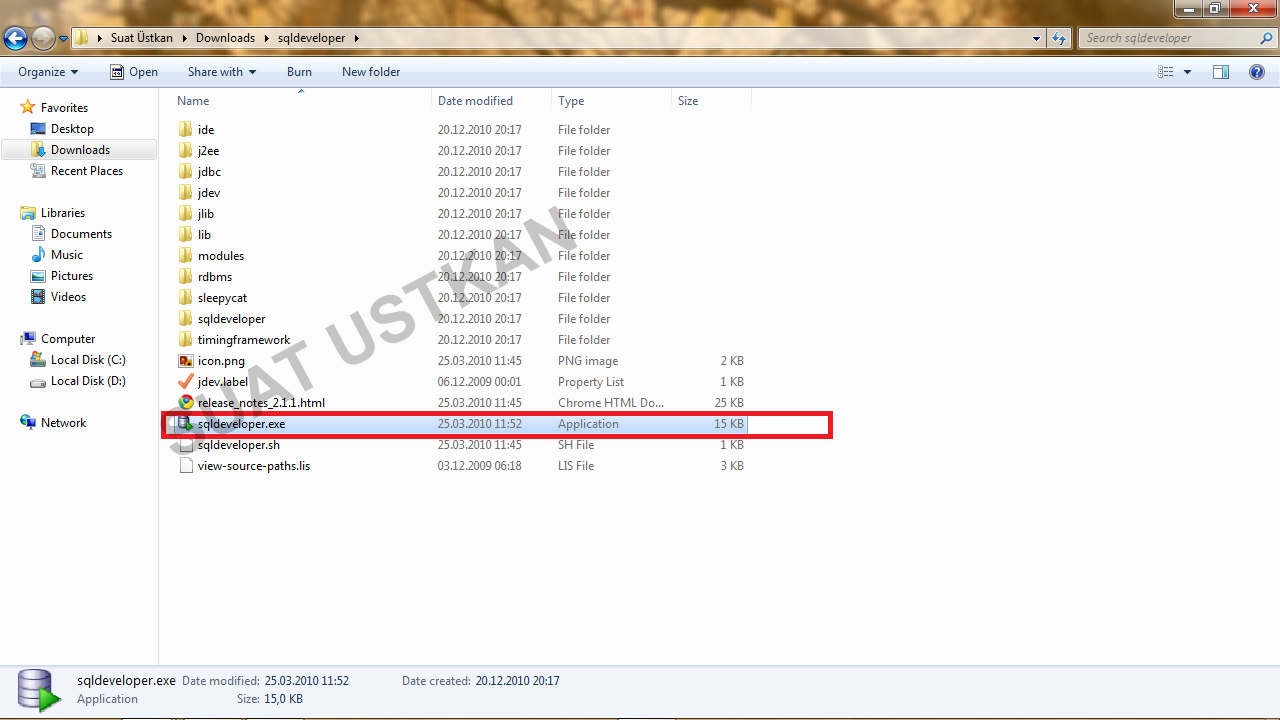Click New folder in the toolbar
Viewport: 1280px width, 720px height.
(371, 72)
